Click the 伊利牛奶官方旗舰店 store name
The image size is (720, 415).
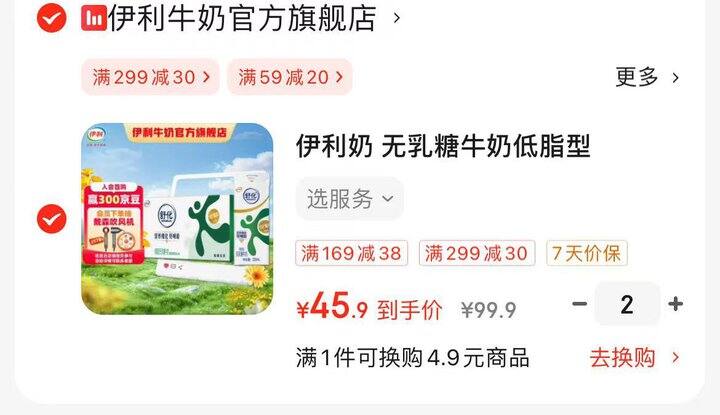pos(242,18)
